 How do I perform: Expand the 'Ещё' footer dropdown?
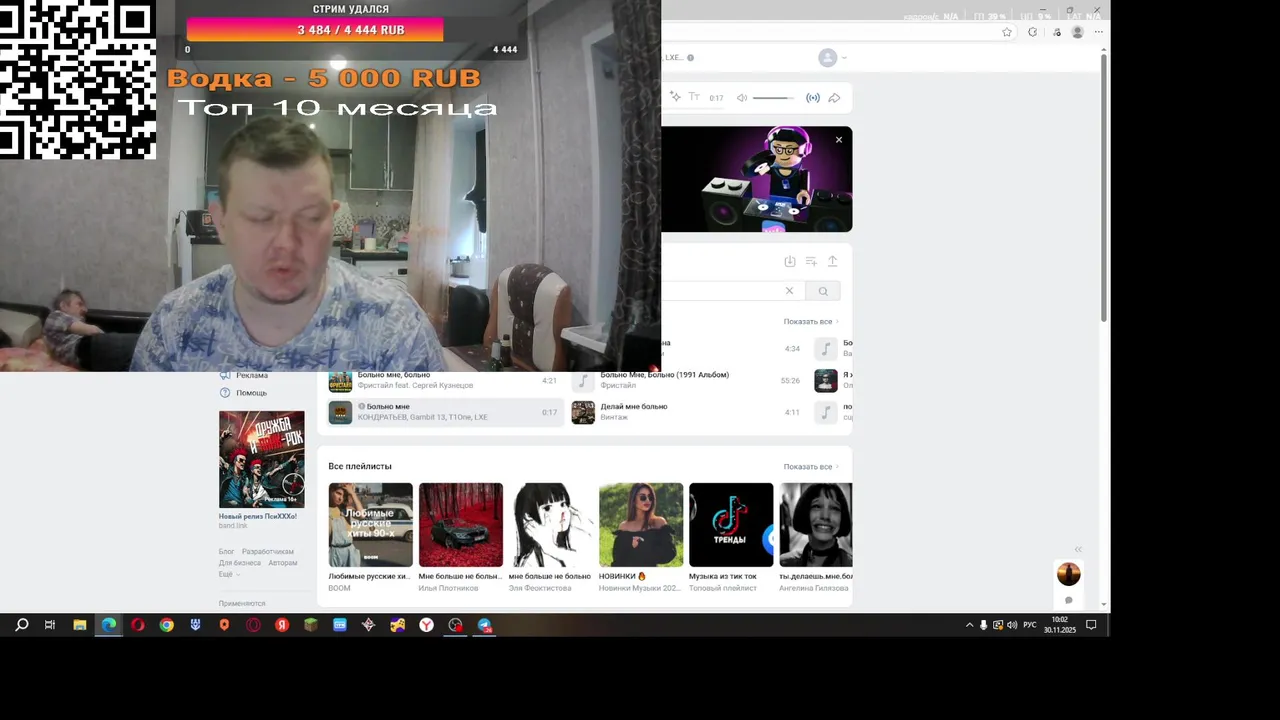click(229, 574)
